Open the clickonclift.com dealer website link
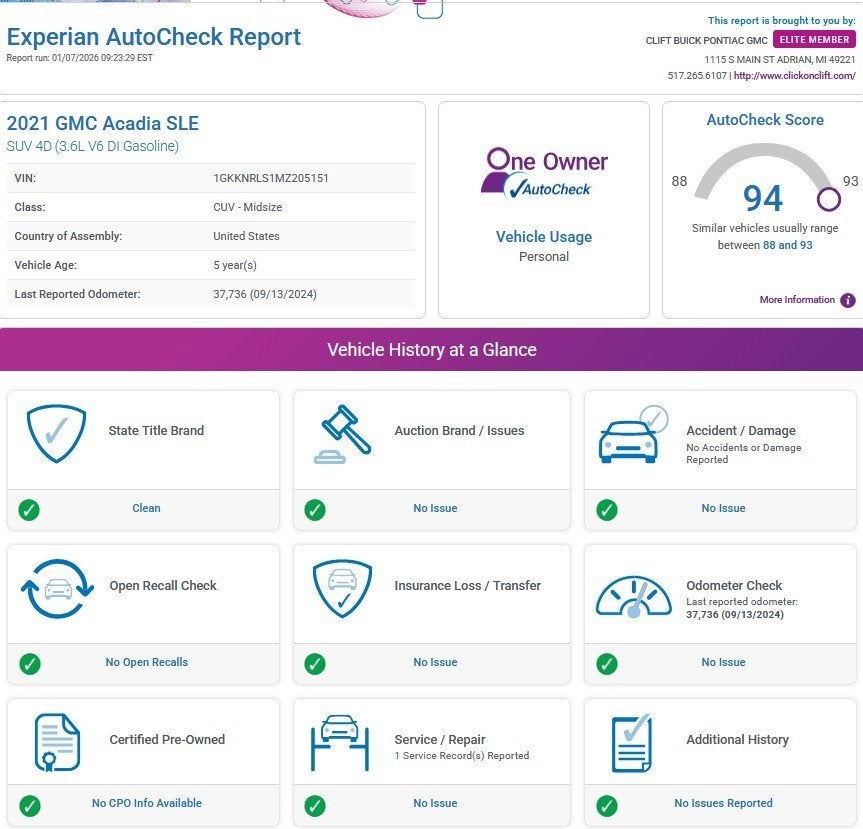 click(x=794, y=76)
